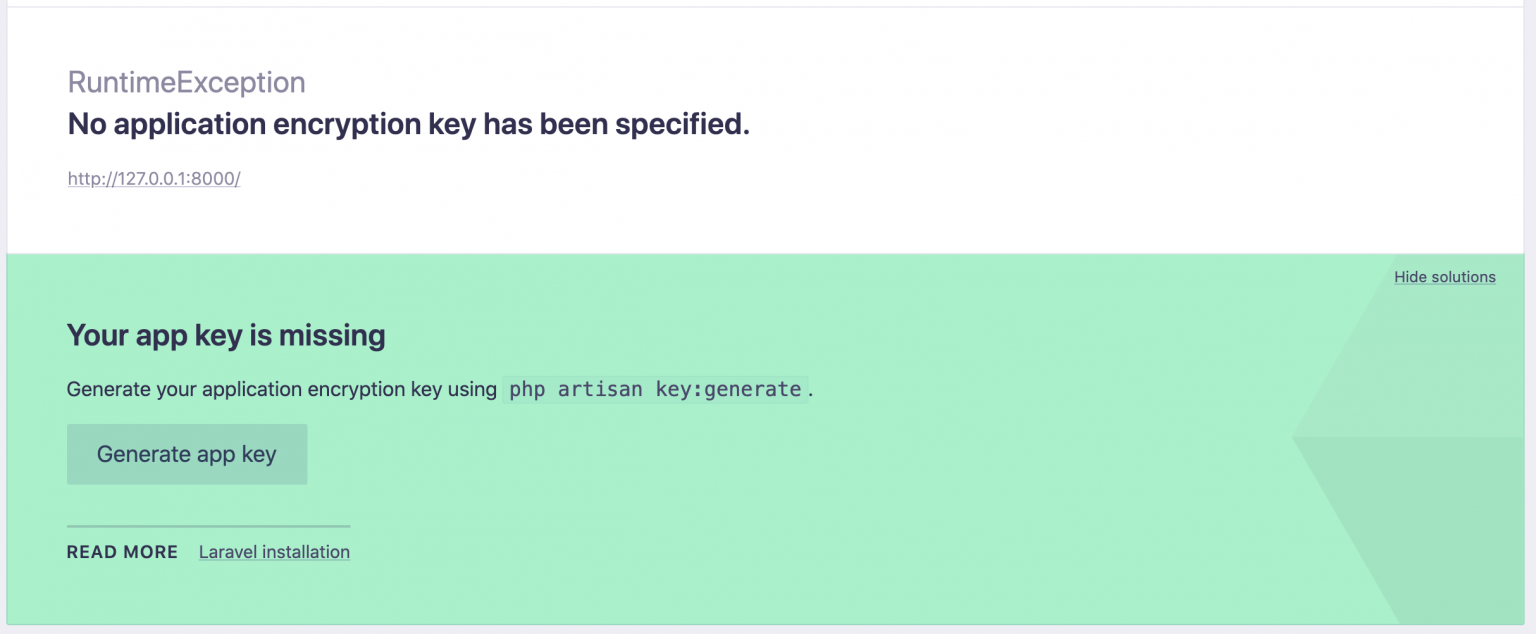Screen dimensions: 1536x634
Task: Open Laravel installation docs from READ MORE row
Action: coord(273,552)
